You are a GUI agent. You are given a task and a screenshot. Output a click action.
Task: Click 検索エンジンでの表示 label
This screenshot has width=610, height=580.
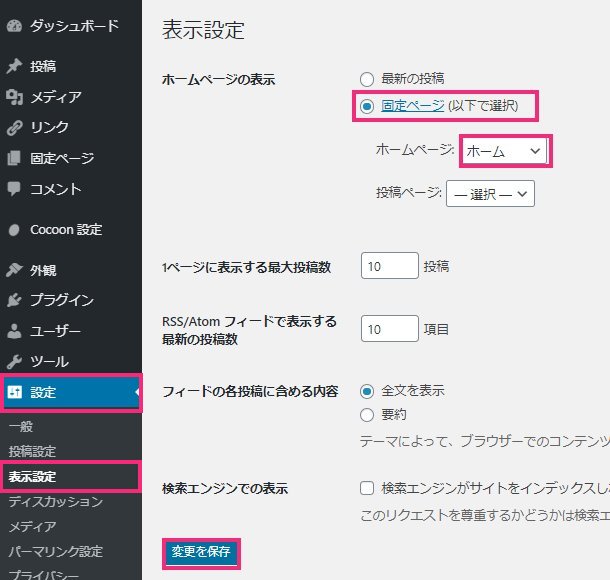(225, 488)
